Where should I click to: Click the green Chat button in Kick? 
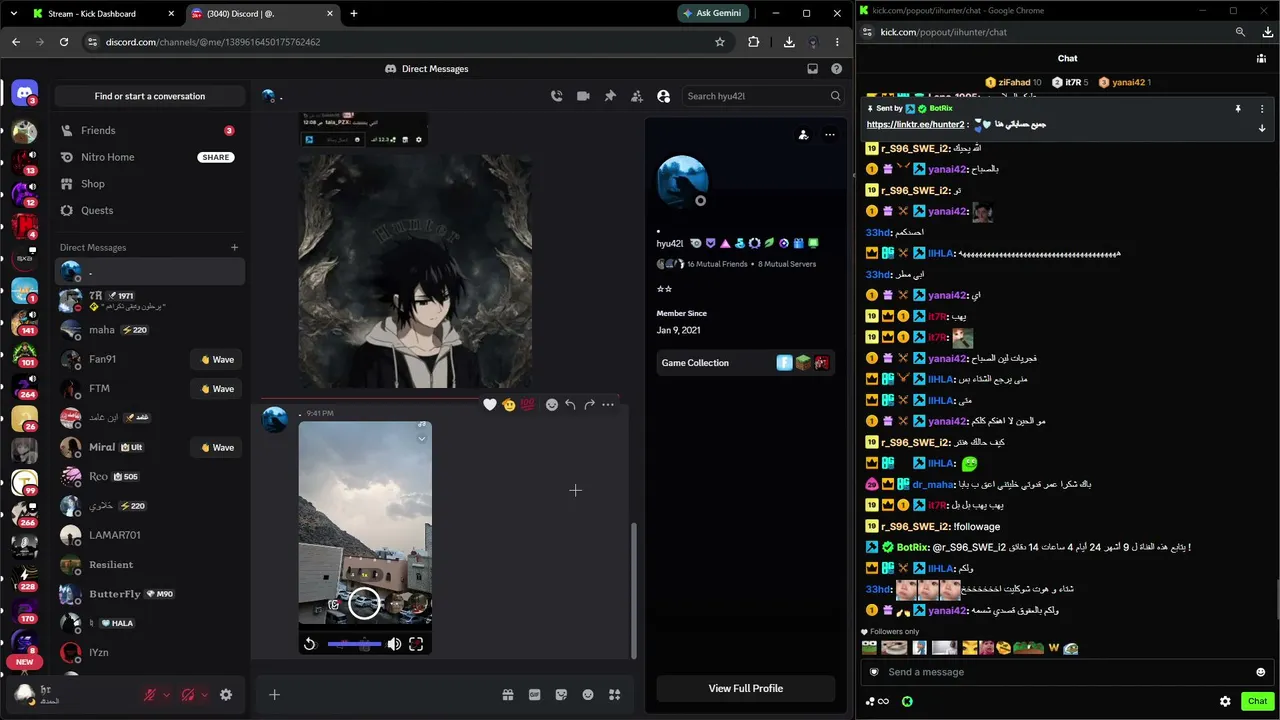point(1257,701)
